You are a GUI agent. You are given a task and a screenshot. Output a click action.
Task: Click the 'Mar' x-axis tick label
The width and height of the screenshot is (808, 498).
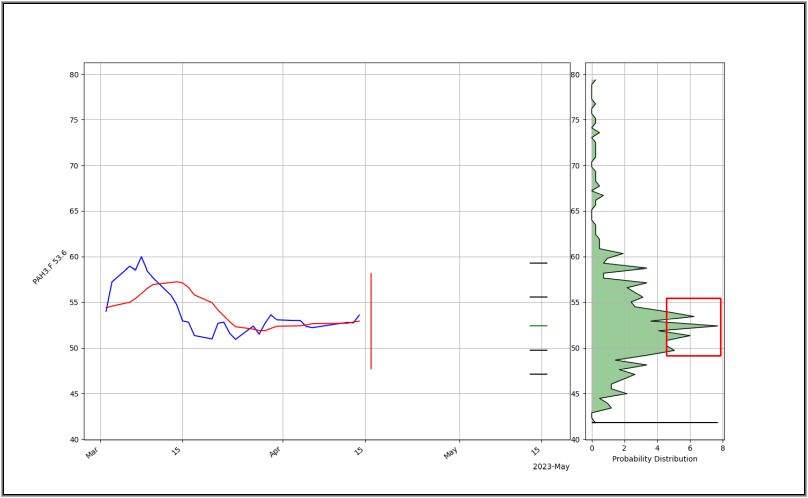coord(92,453)
